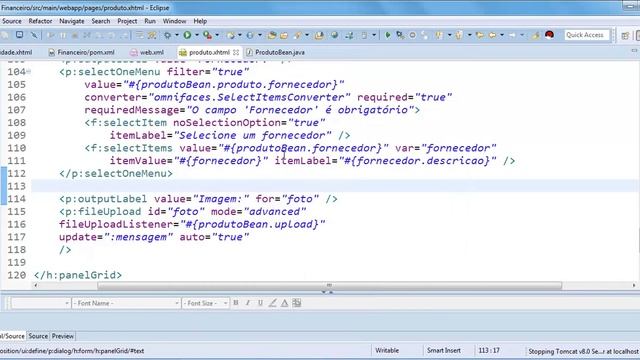Open the forward navigation history dropdown arrow
Screen dimensions: 640x360
coord(522,36)
